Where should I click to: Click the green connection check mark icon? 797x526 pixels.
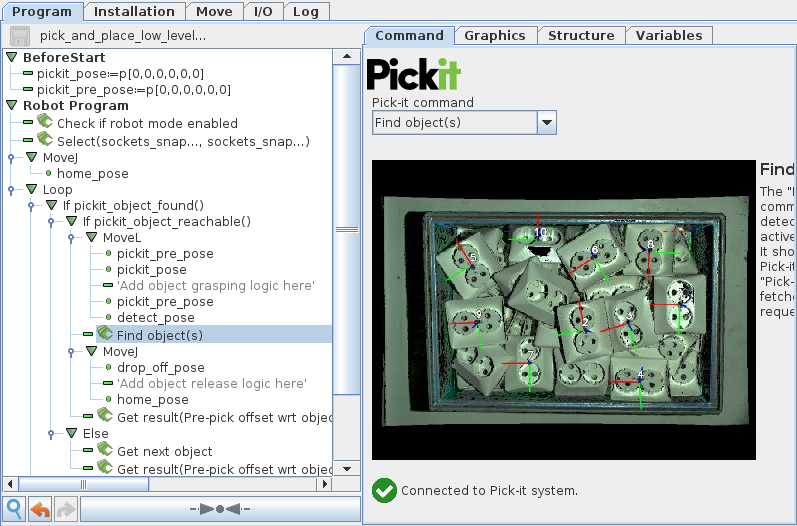click(384, 490)
